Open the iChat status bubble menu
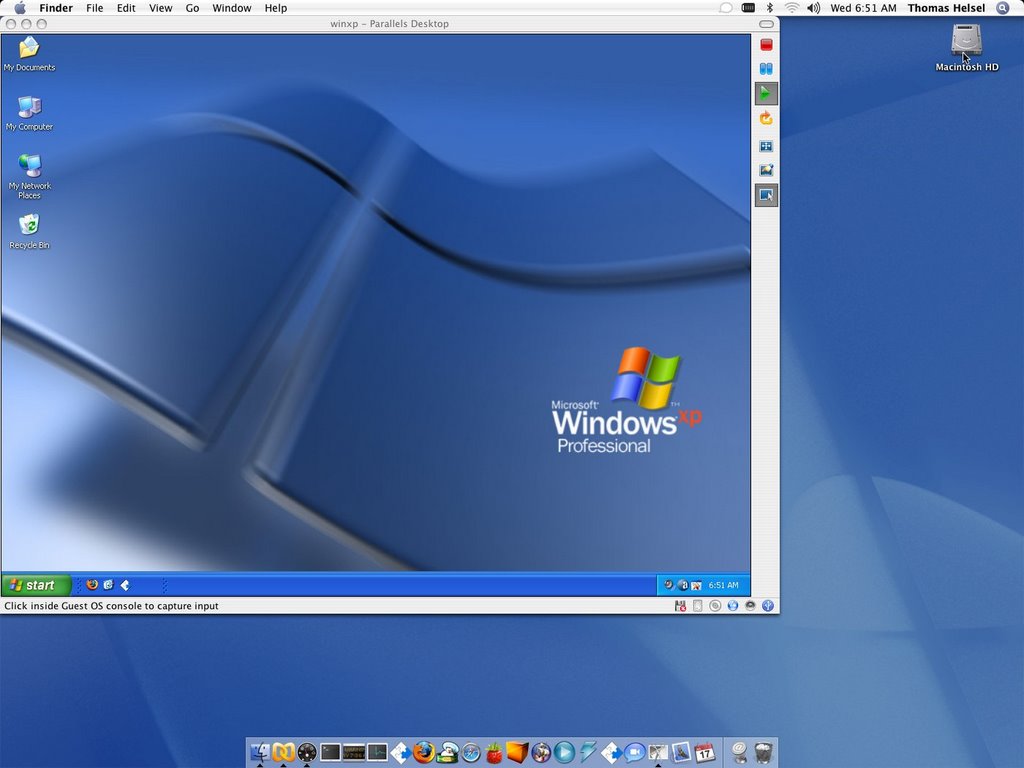 726,8
